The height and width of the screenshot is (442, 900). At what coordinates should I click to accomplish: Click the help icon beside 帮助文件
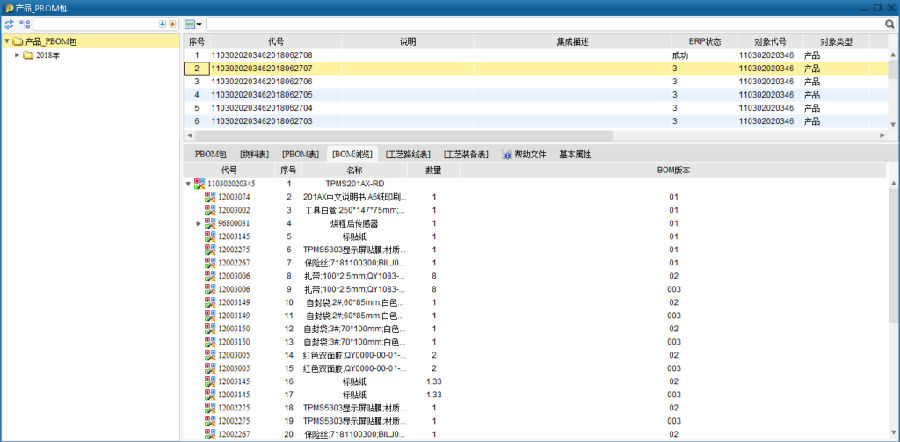(506, 154)
